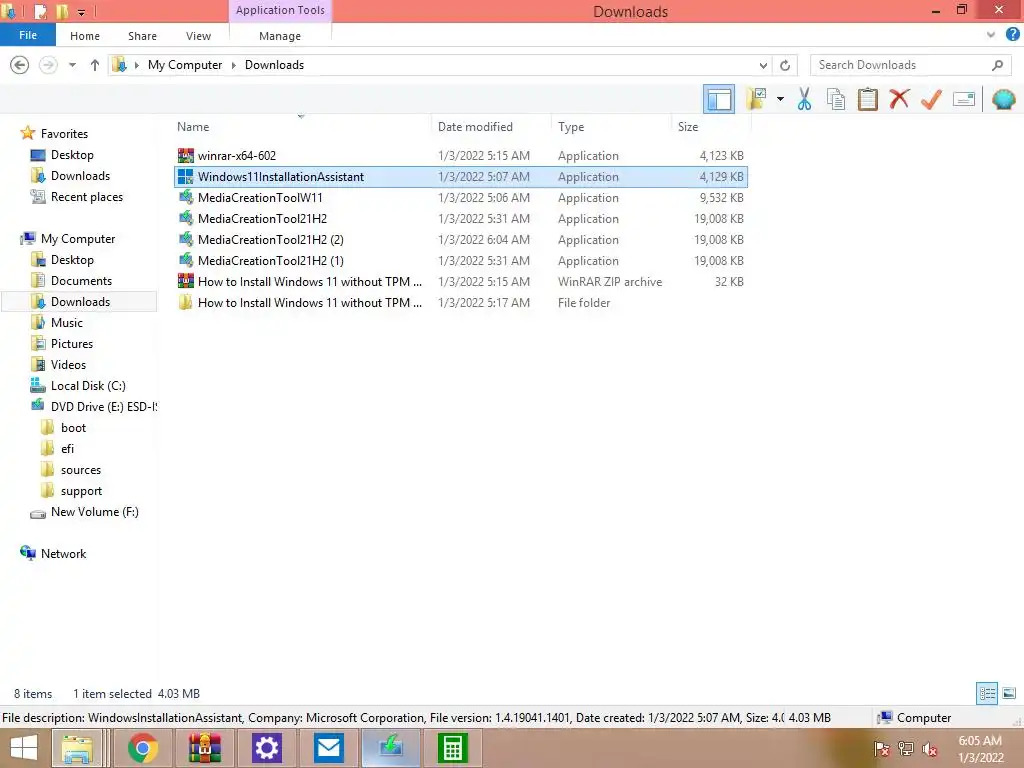Click the muted speaker tray icon
The image size is (1024, 768).
click(x=929, y=748)
